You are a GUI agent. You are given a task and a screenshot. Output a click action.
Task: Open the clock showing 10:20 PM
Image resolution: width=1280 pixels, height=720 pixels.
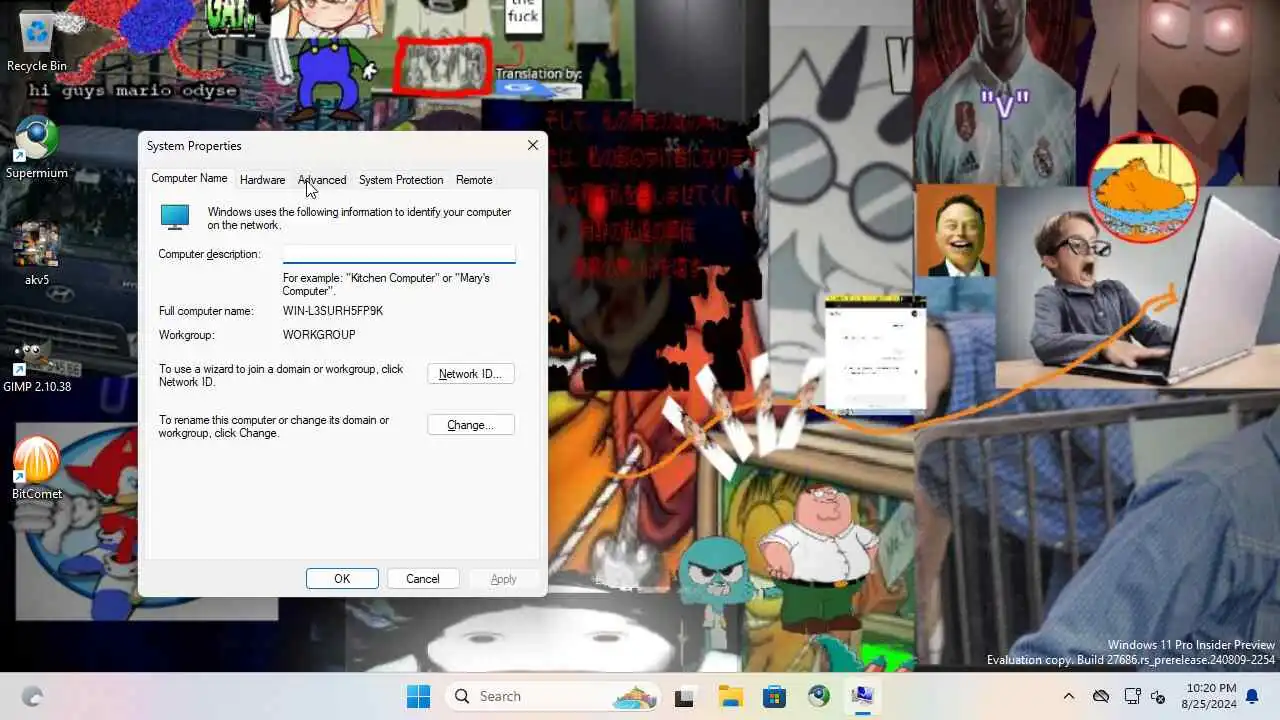[x=1211, y=696]
